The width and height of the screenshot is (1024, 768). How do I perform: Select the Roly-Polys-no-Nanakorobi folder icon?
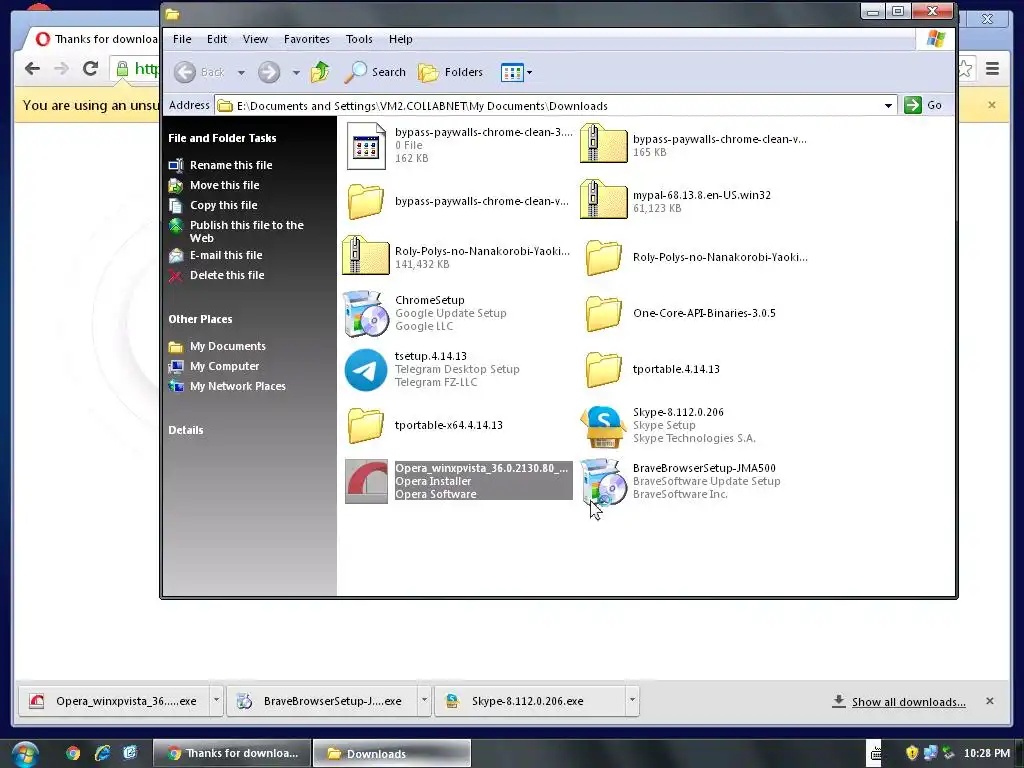click(x=603, y=257)
